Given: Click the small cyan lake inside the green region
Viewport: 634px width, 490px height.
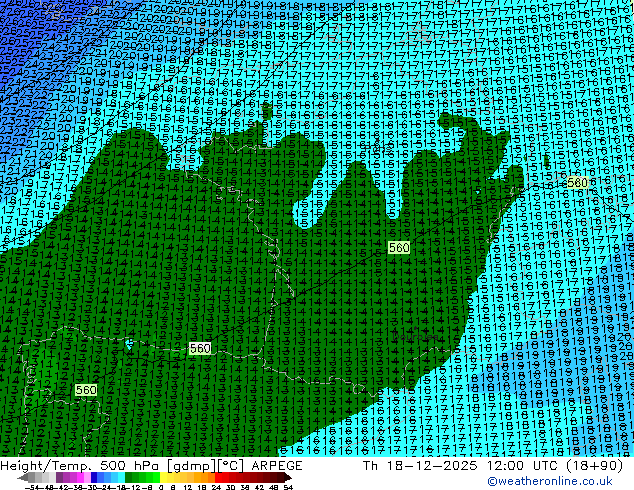Looking at the screenshot, I should click(x=129, y=344).
